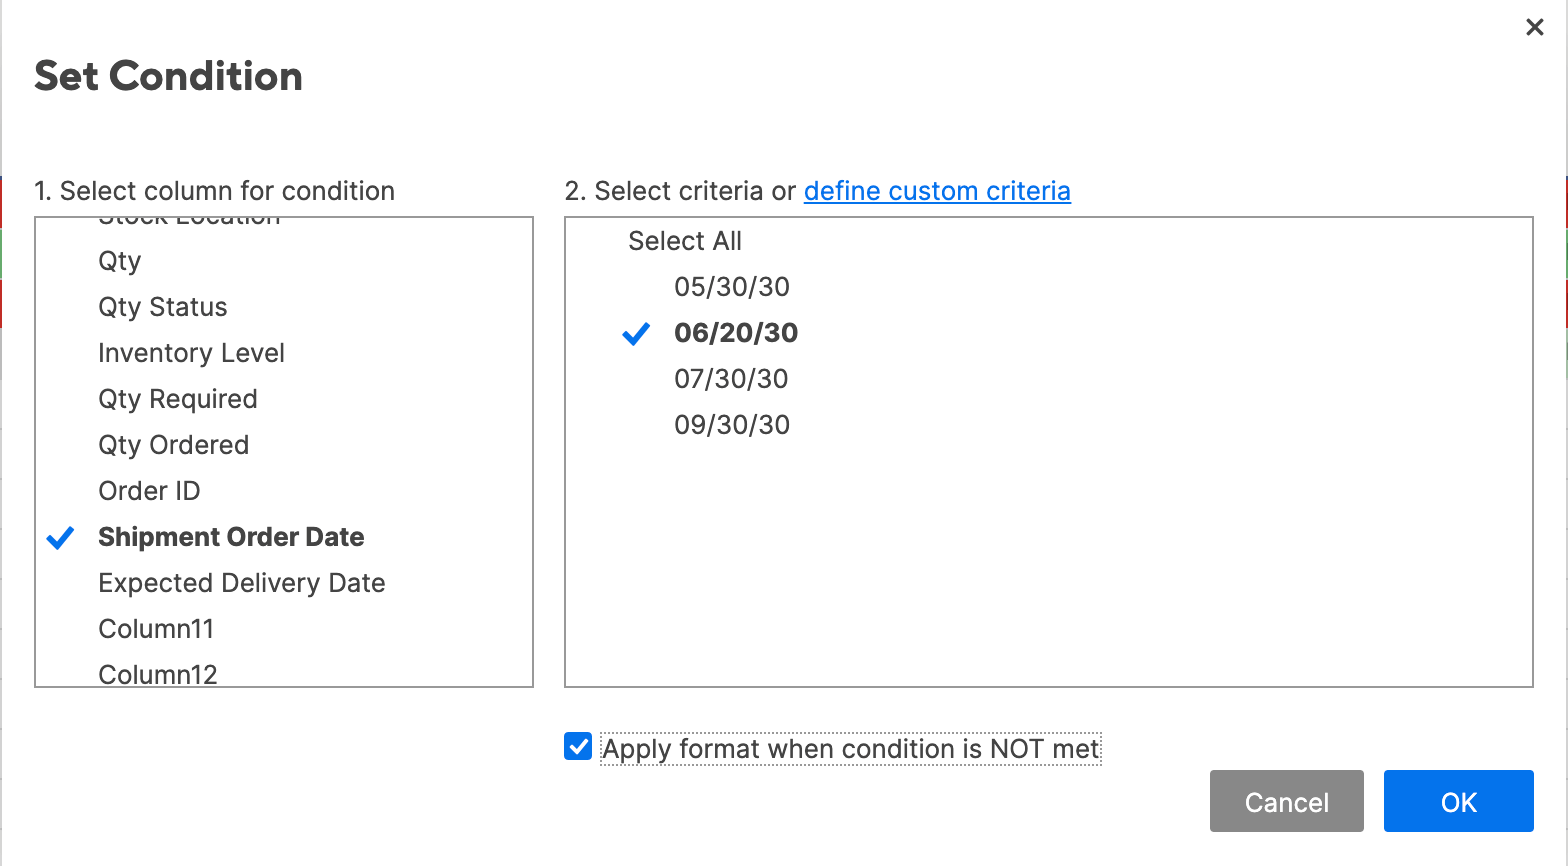Check the 07/30/30 date criteria
Viewport: 1568px width, 866px height.
(x=730, y=379)
